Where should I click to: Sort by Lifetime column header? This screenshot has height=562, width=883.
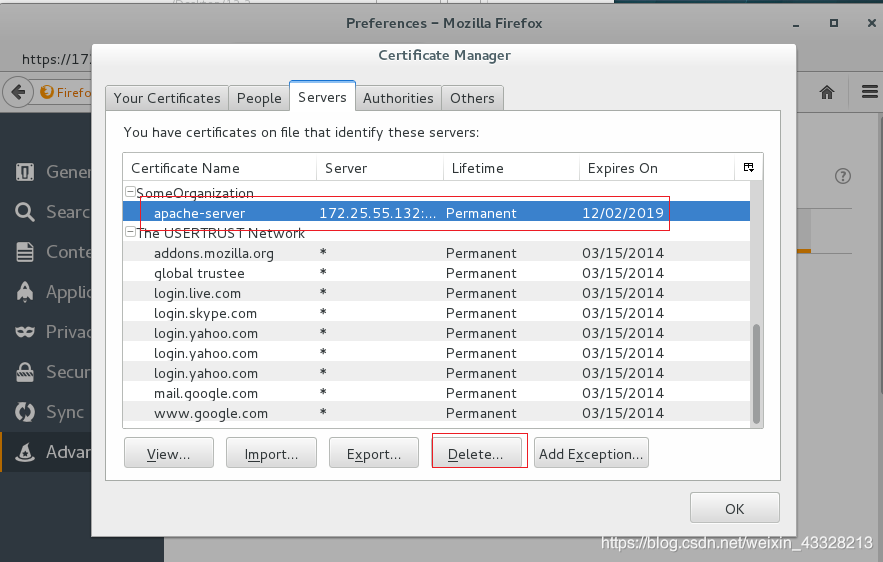[x=511, y=168]
